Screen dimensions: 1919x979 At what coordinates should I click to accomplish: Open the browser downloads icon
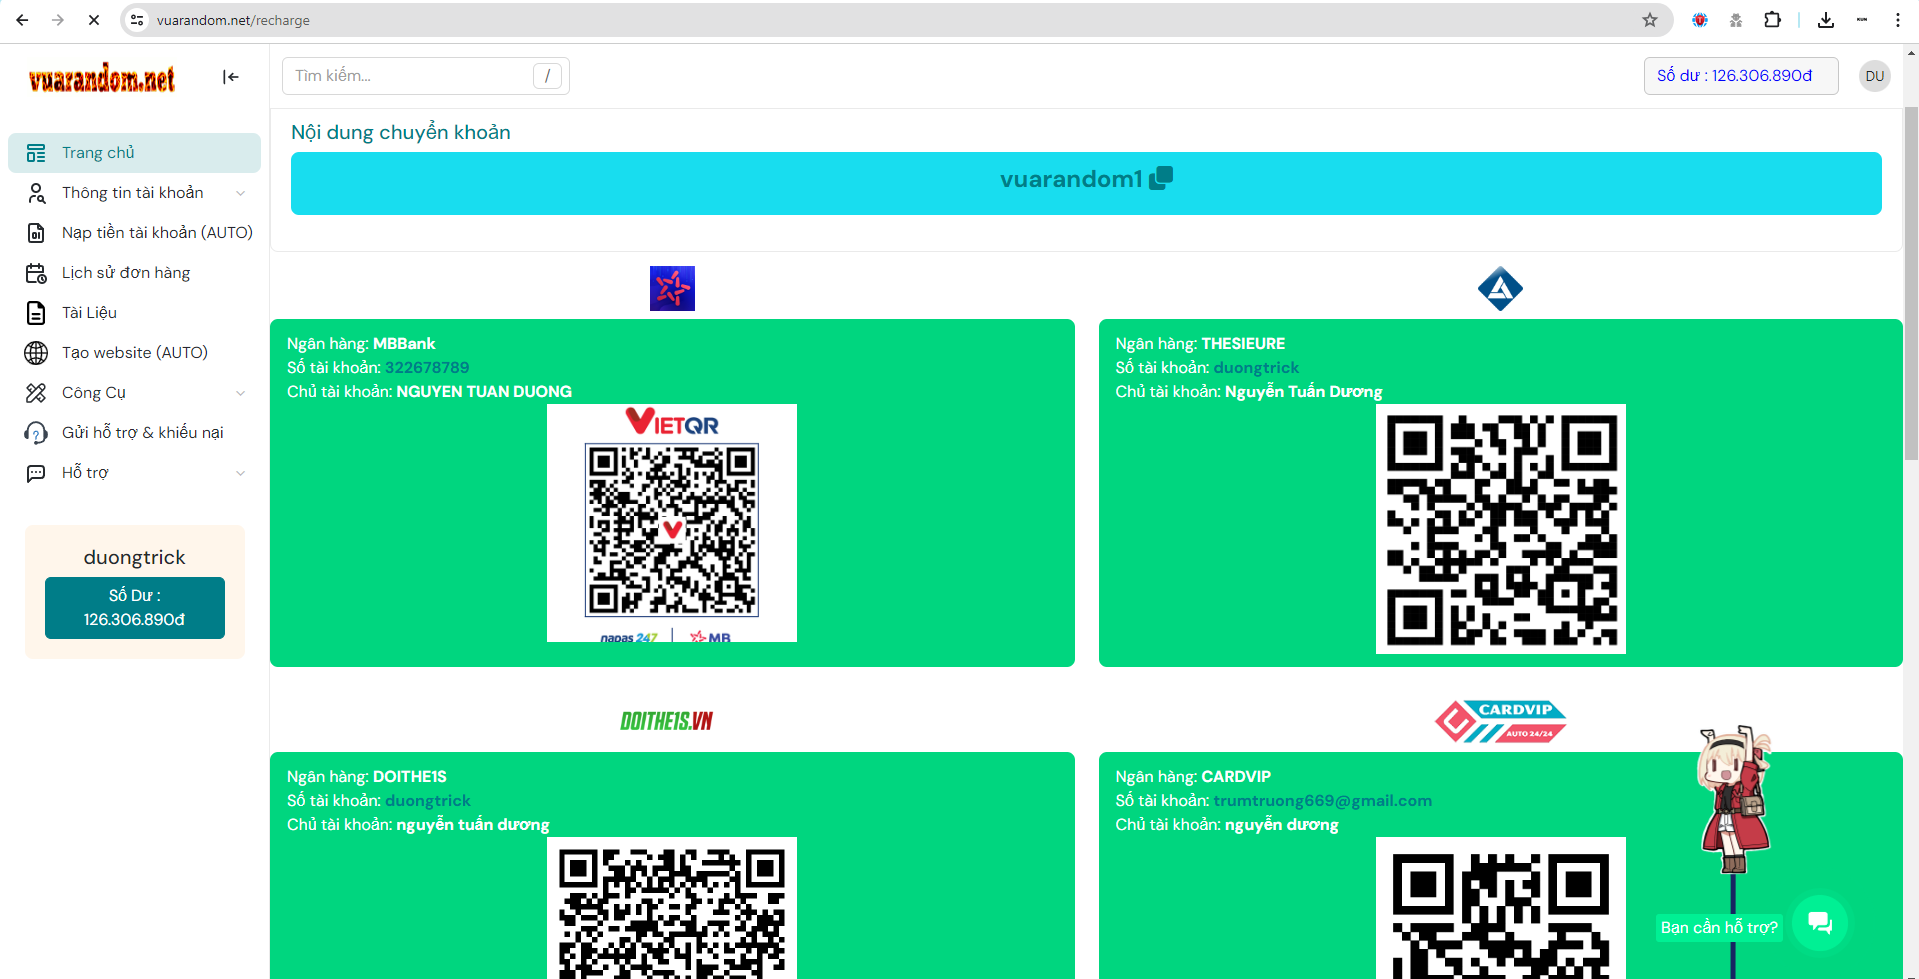click(1825, 20)
